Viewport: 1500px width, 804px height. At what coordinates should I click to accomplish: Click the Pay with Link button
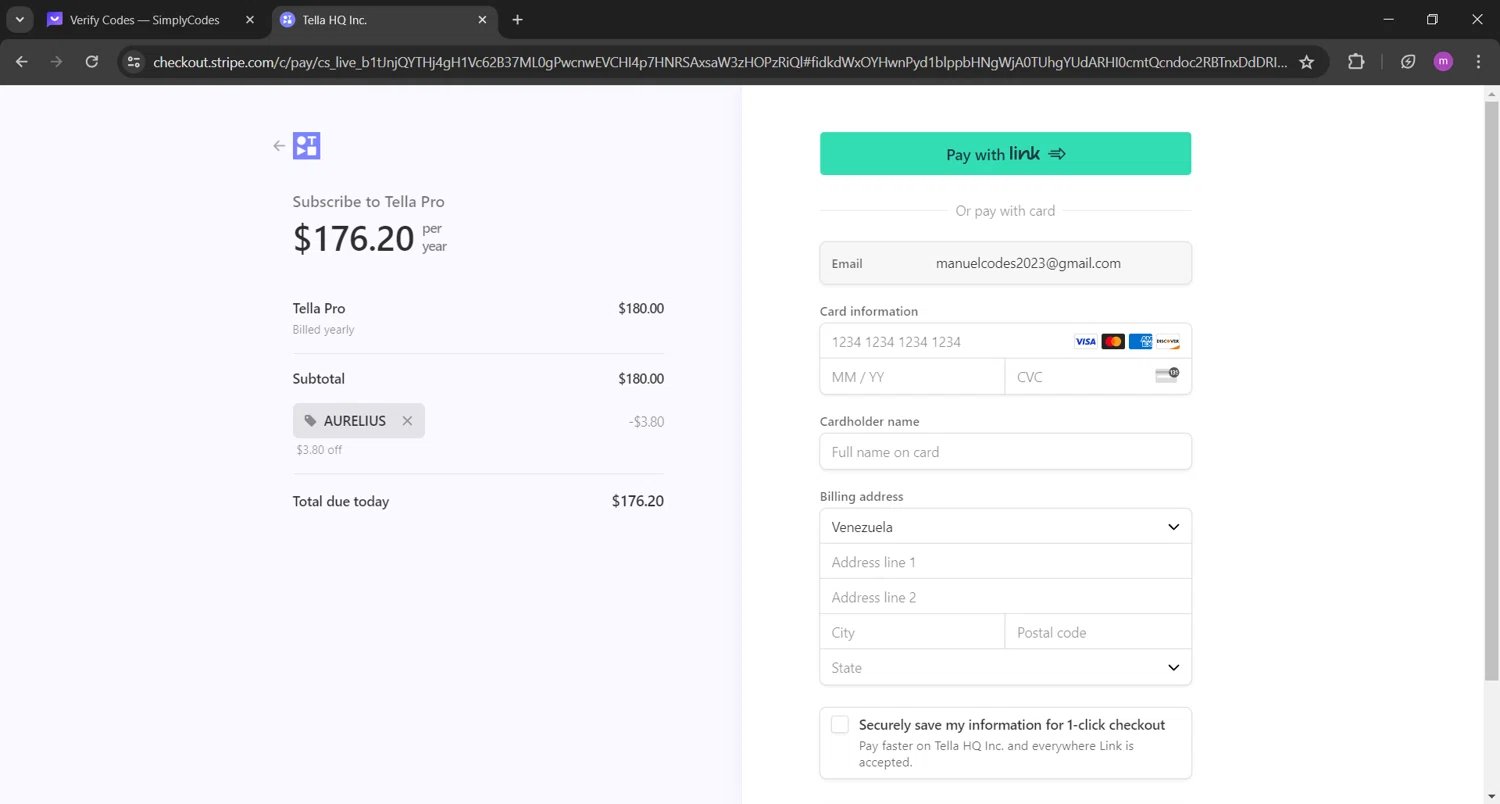click(x=1005, y=154)
